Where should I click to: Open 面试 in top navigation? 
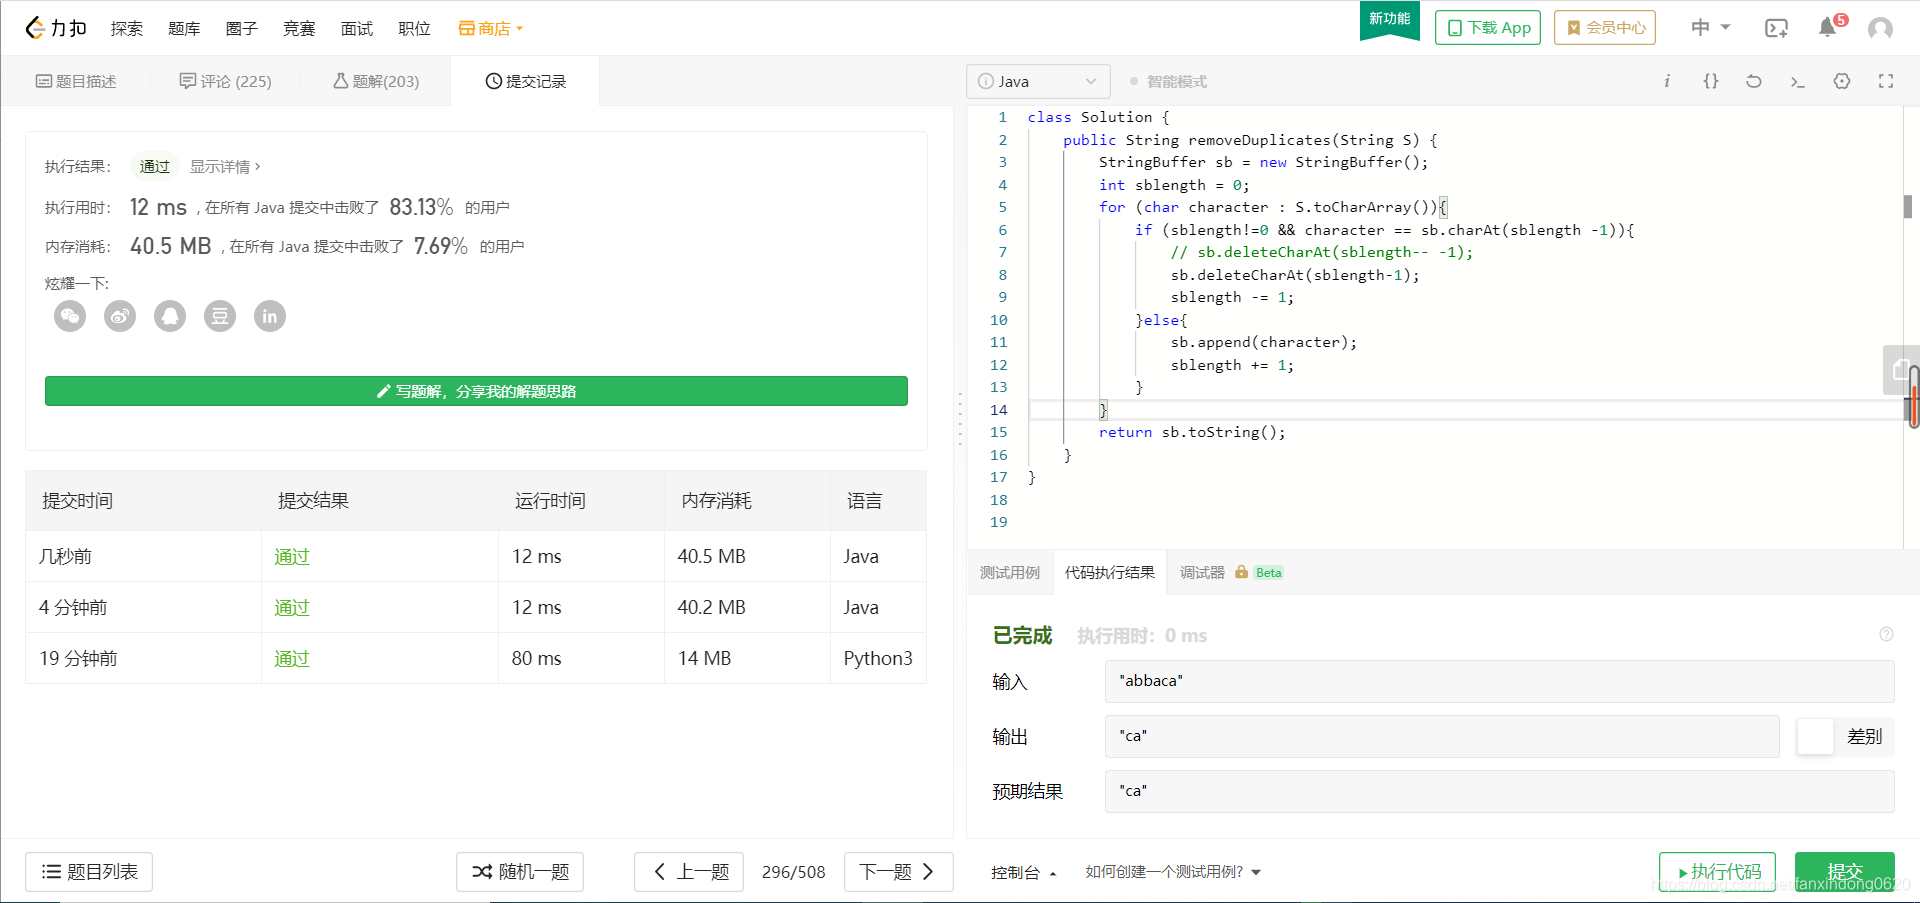(356, 28)
